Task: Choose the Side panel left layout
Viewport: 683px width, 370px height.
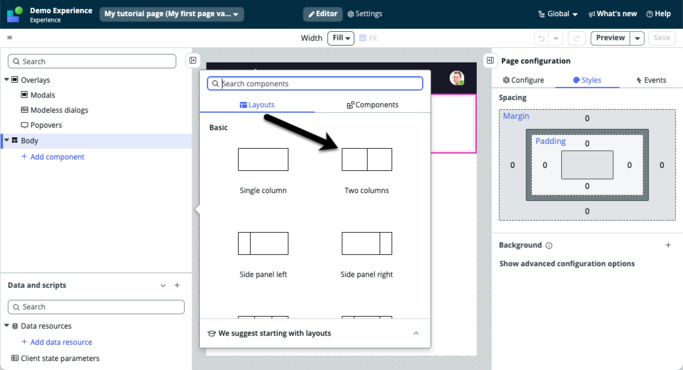Action: [x=263, y=244]
